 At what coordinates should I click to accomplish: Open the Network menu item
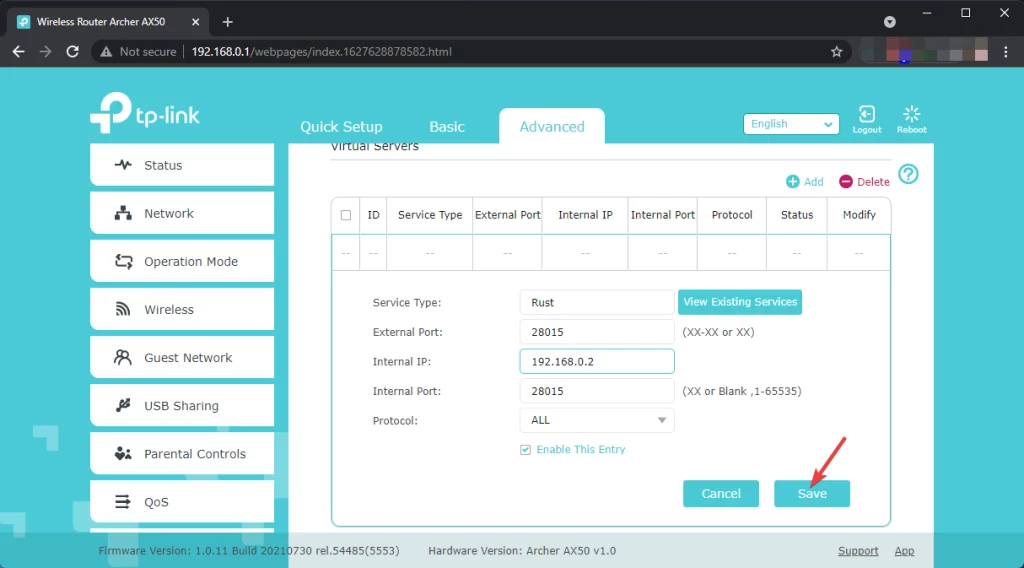(x=182, y=213)
